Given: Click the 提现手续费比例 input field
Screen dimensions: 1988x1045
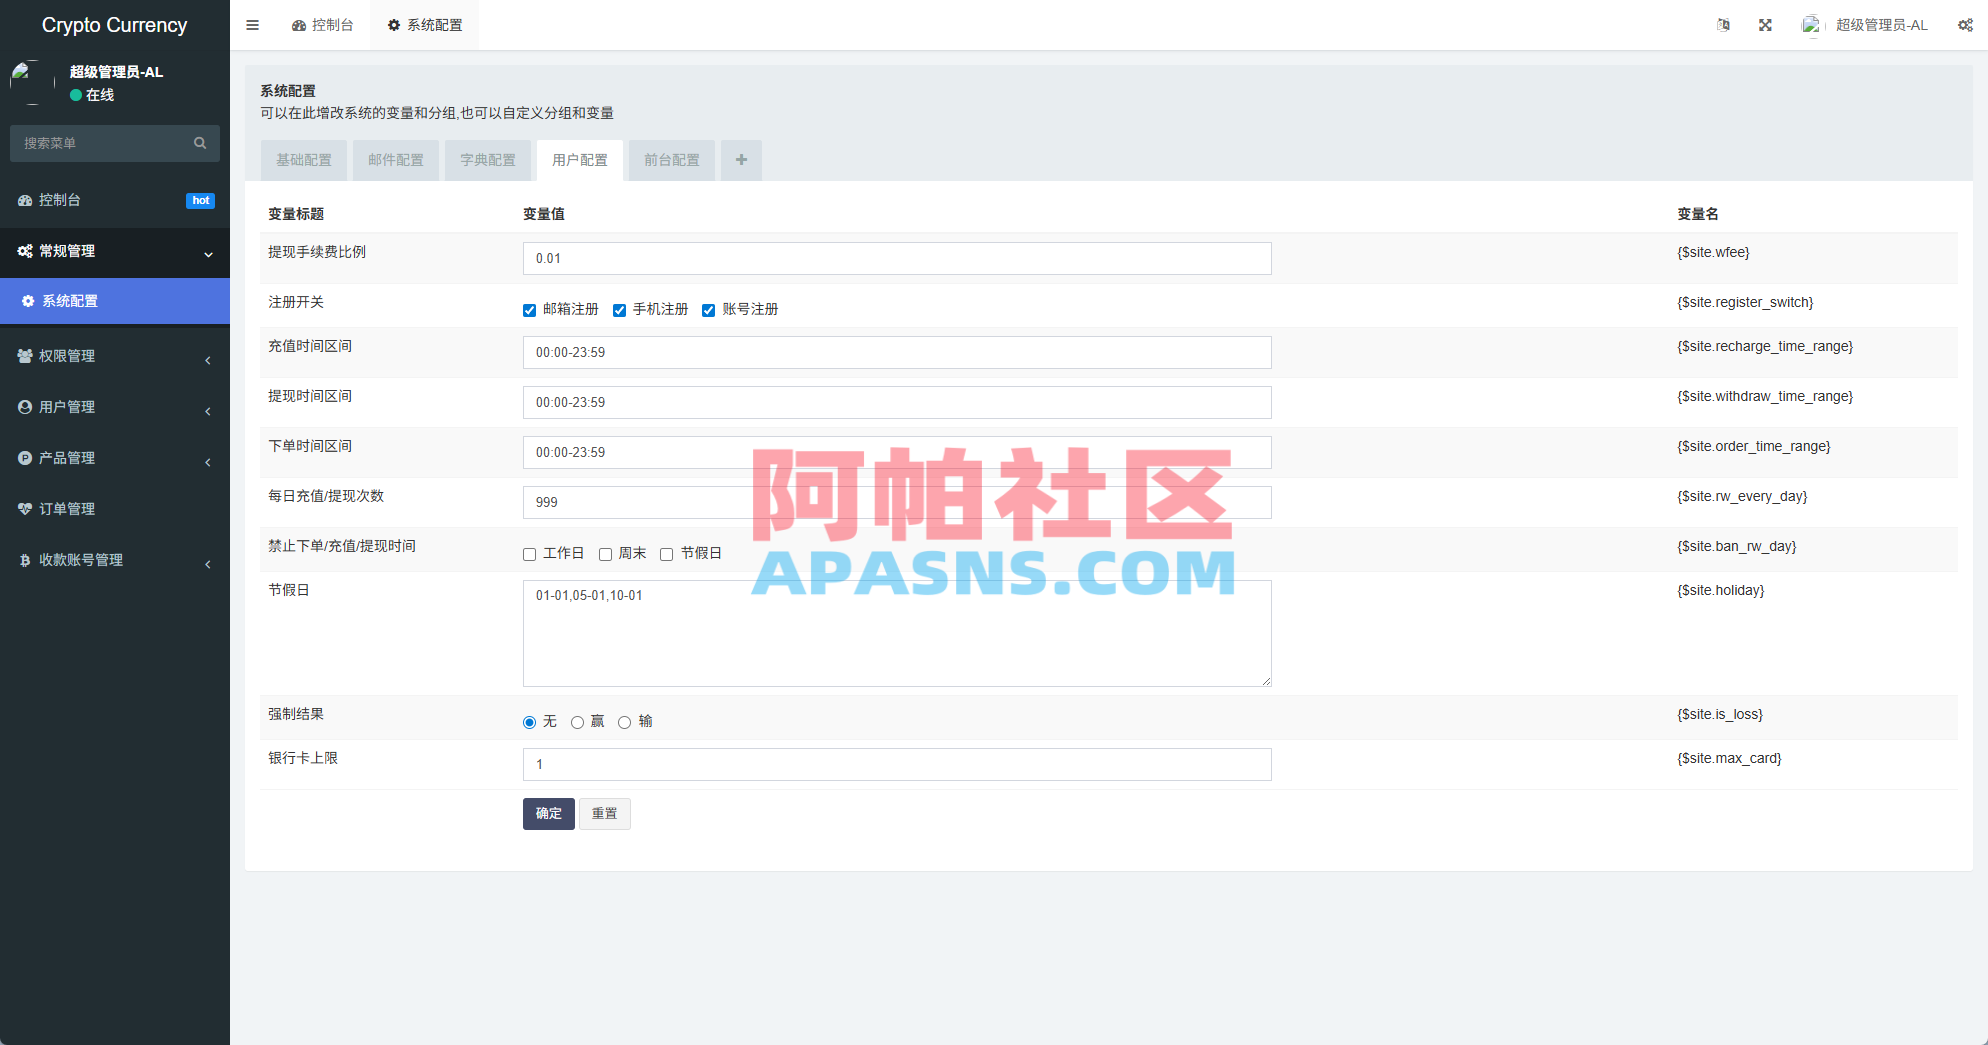Looking at the screenshot, I should [897, 258].
